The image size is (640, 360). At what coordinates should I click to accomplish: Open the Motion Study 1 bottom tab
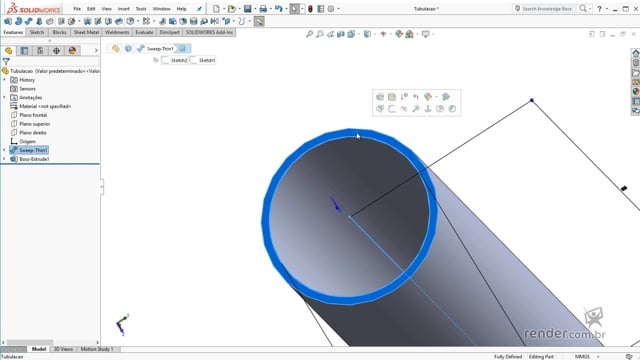(x=97, y=349)
